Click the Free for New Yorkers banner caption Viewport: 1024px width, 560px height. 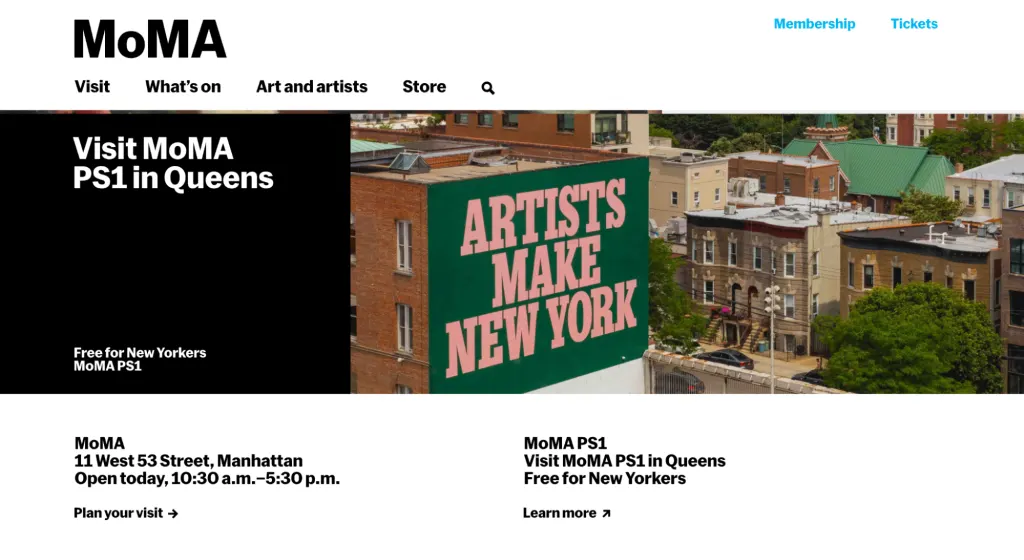(x=140, y=352)
